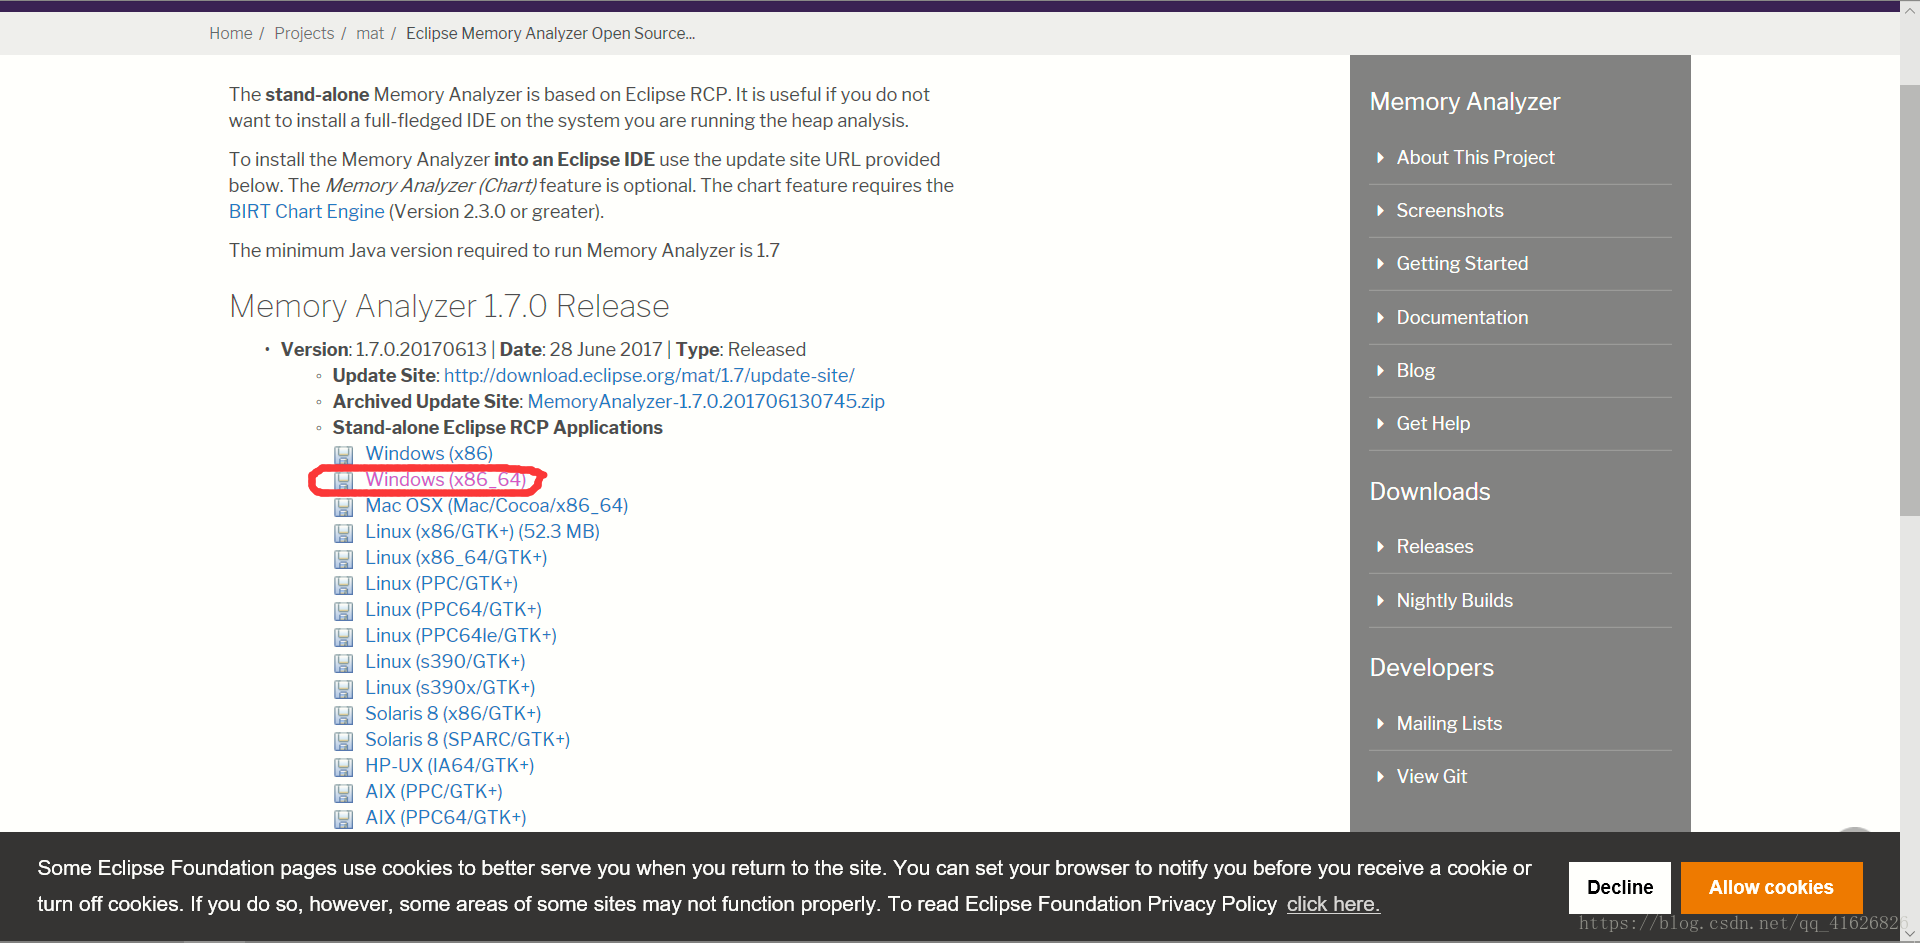The height and width of the screenshot is (943, 1920).
Task: Open Mac OSX (Mac/Cocoa/x86_64) download
Action: (496, 506)
